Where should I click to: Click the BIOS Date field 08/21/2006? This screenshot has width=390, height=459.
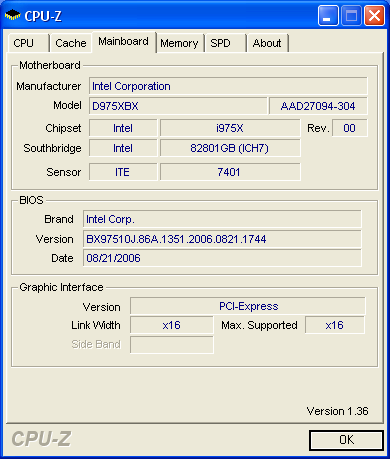click(x=222, y=258)
